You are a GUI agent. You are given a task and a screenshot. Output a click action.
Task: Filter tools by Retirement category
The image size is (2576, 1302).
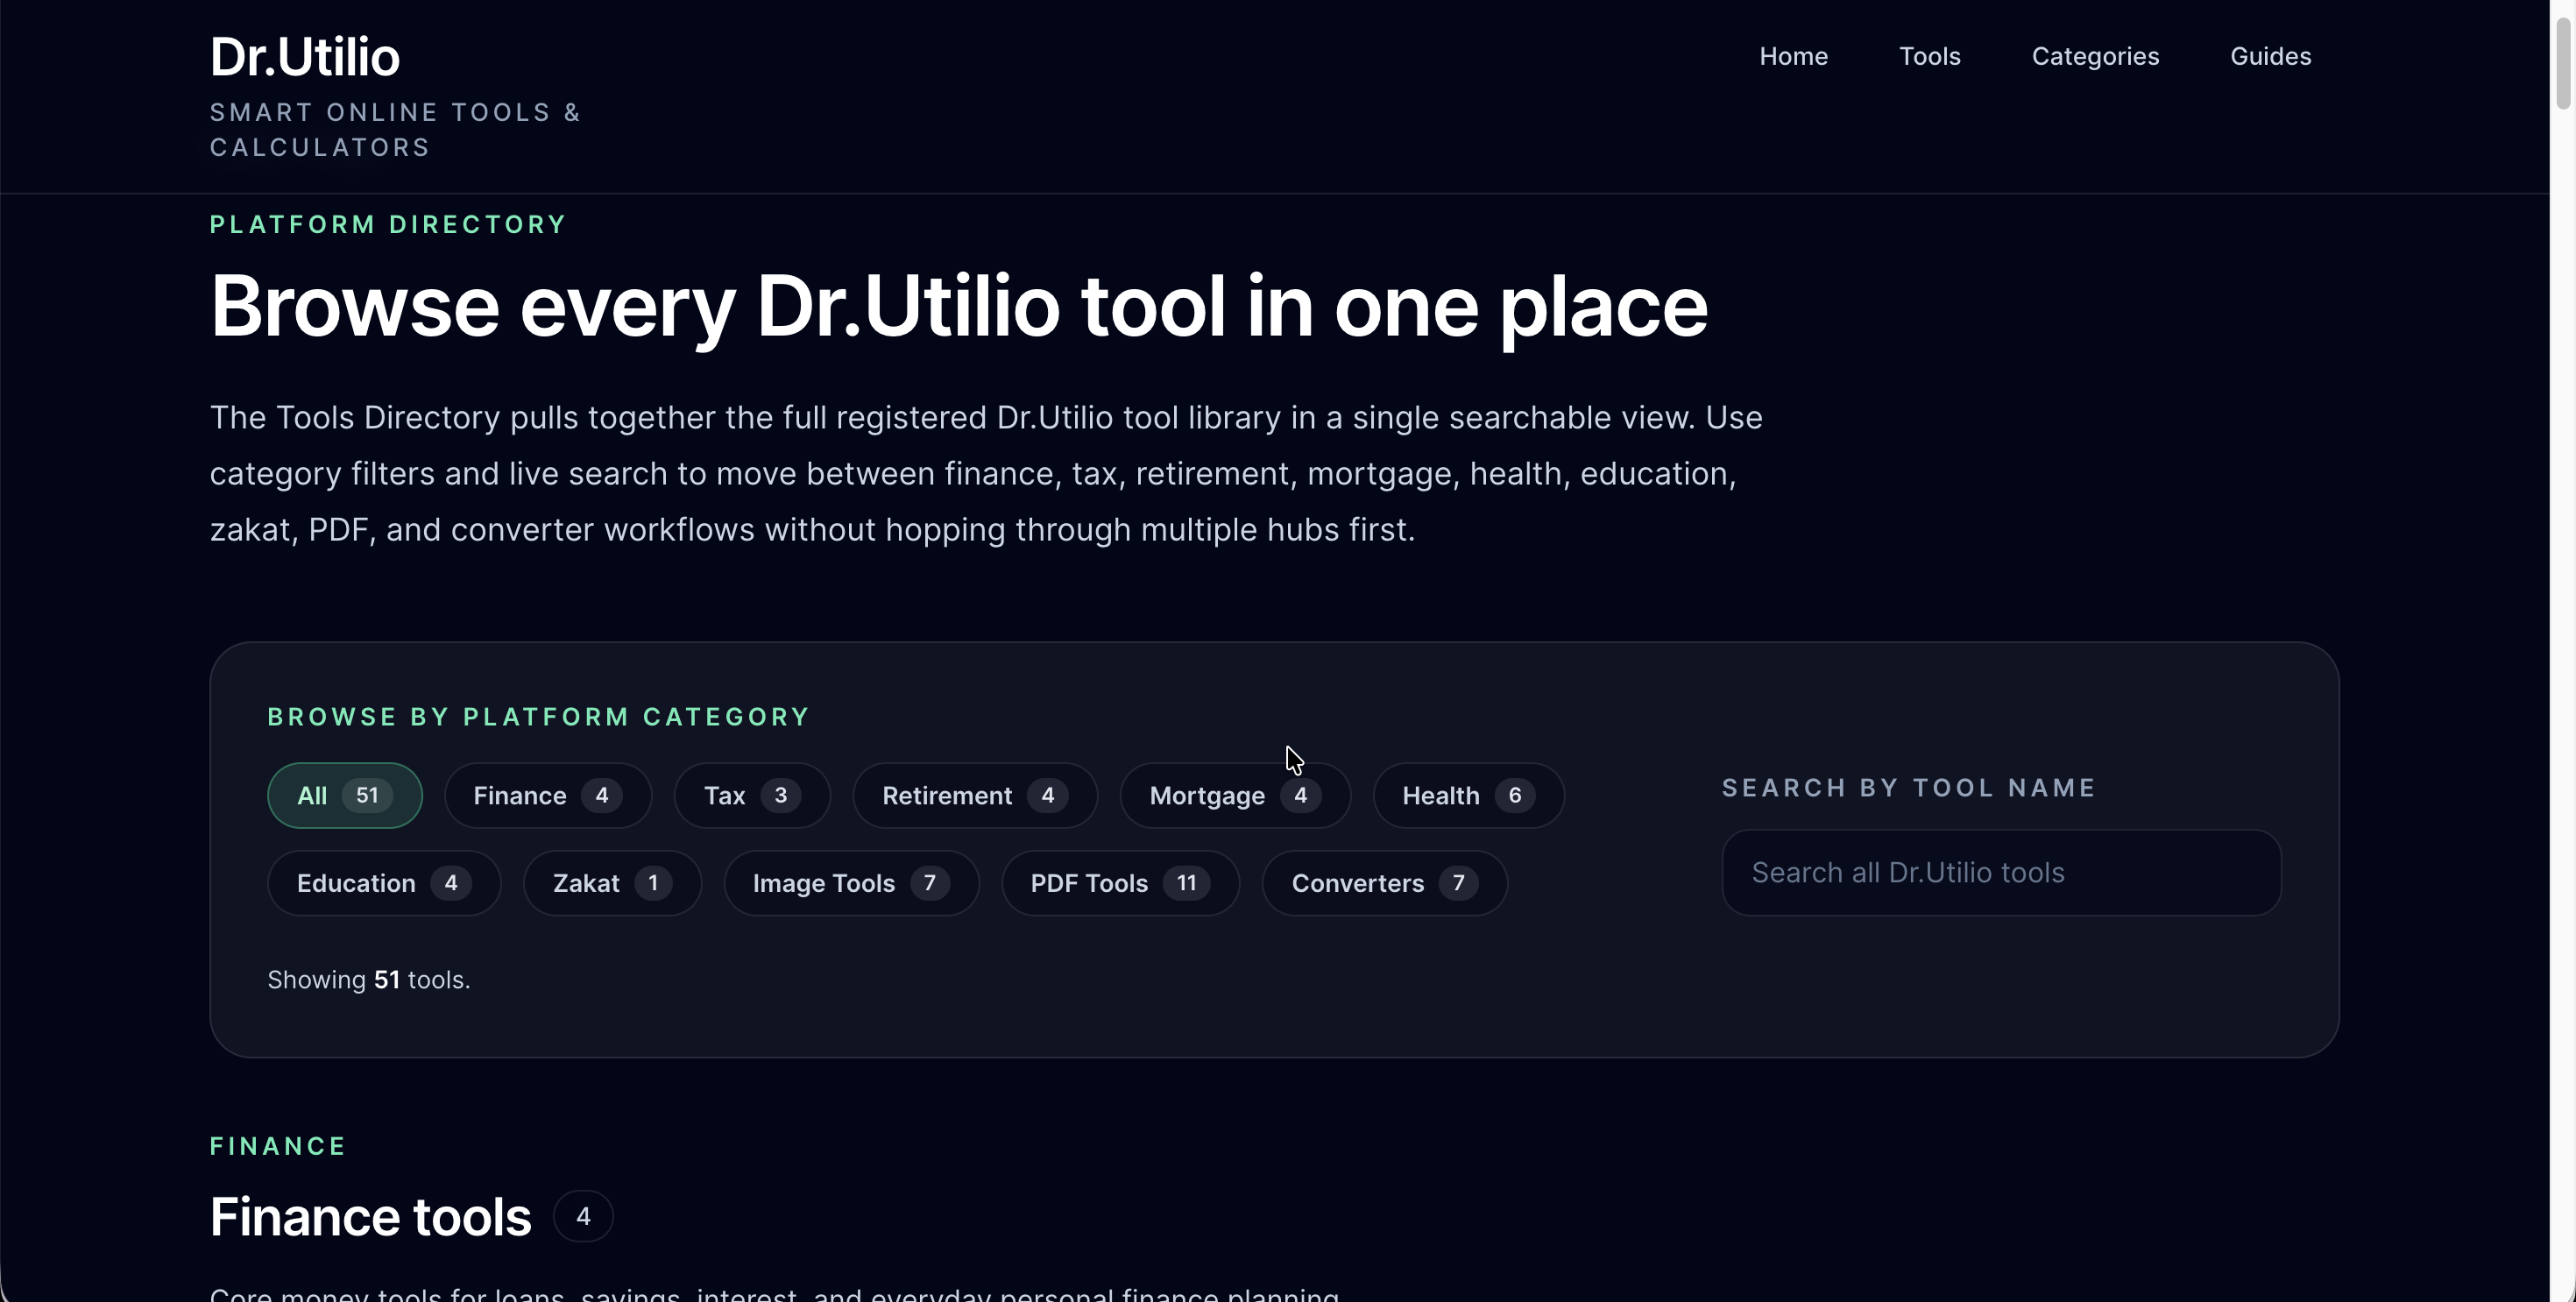pos(974,795)
